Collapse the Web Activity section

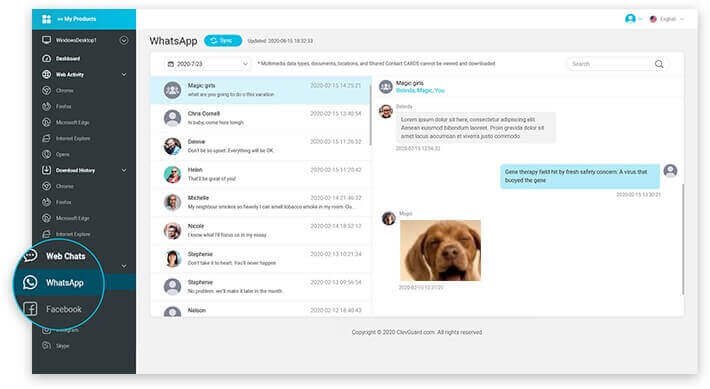click(124, 75)
